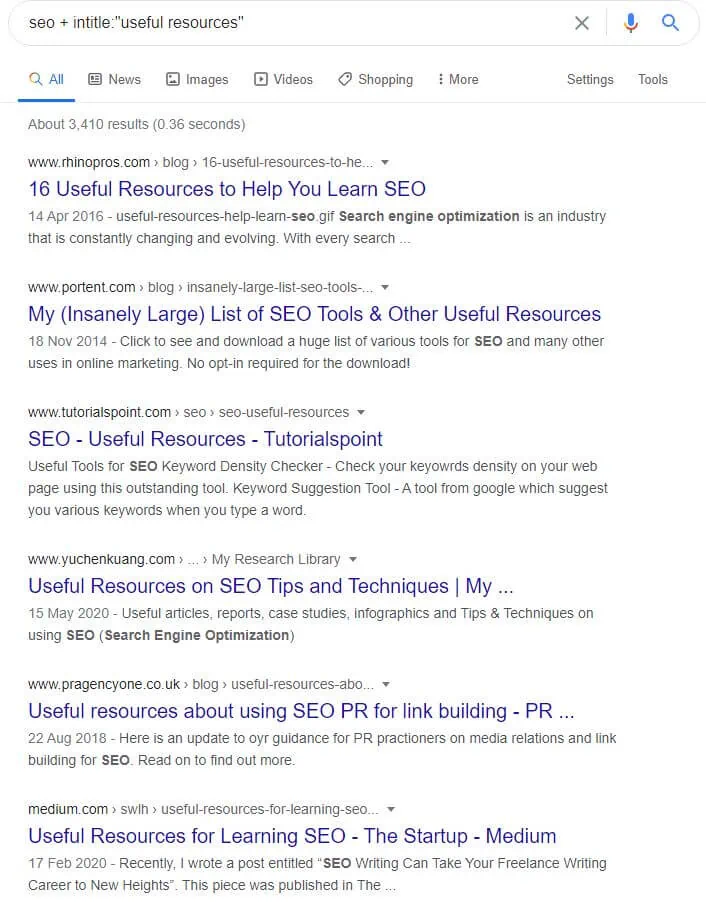Expand the dropdown arrow beside rhinopros.com URL
The width and height of the screenshot is (706, 911).
coord(385,163)
